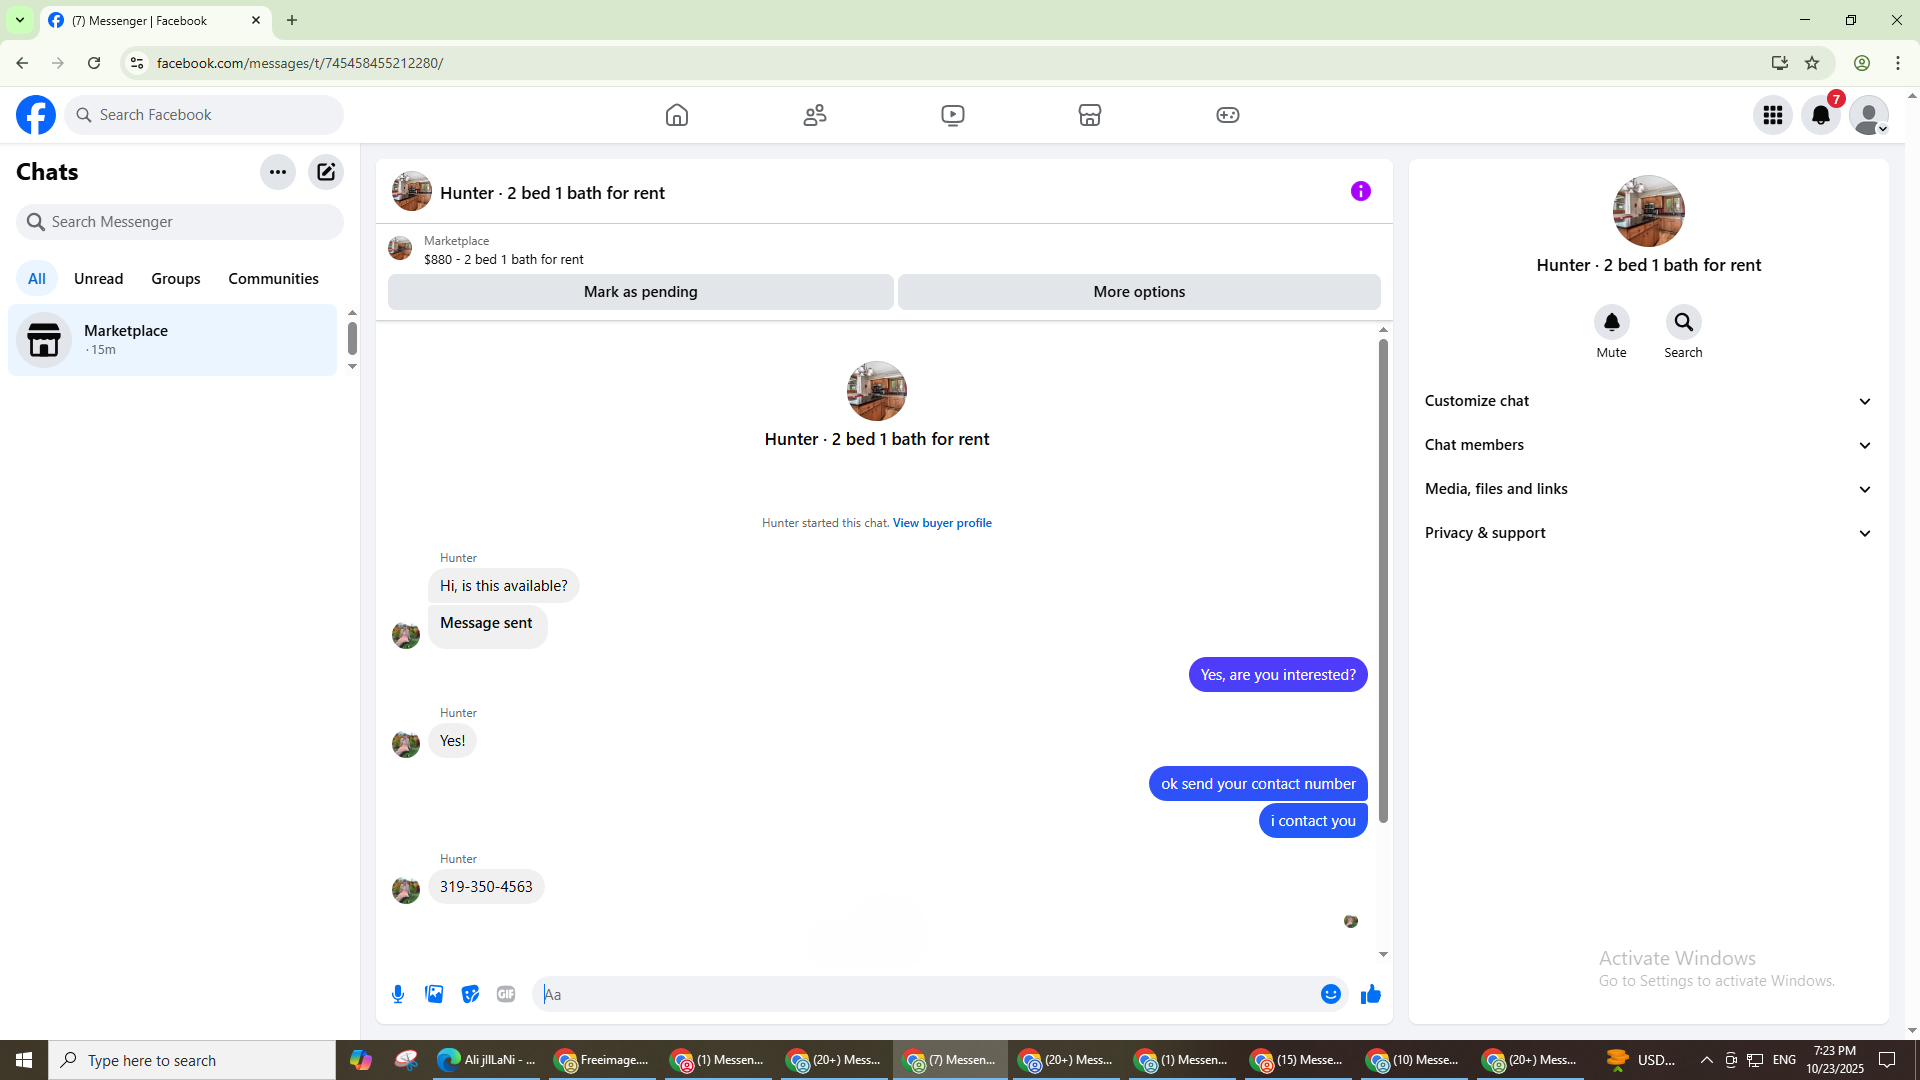Click the voice clip microphone icon
This screenshot has width=1920, height=1080.
click(x=398, y=994)
